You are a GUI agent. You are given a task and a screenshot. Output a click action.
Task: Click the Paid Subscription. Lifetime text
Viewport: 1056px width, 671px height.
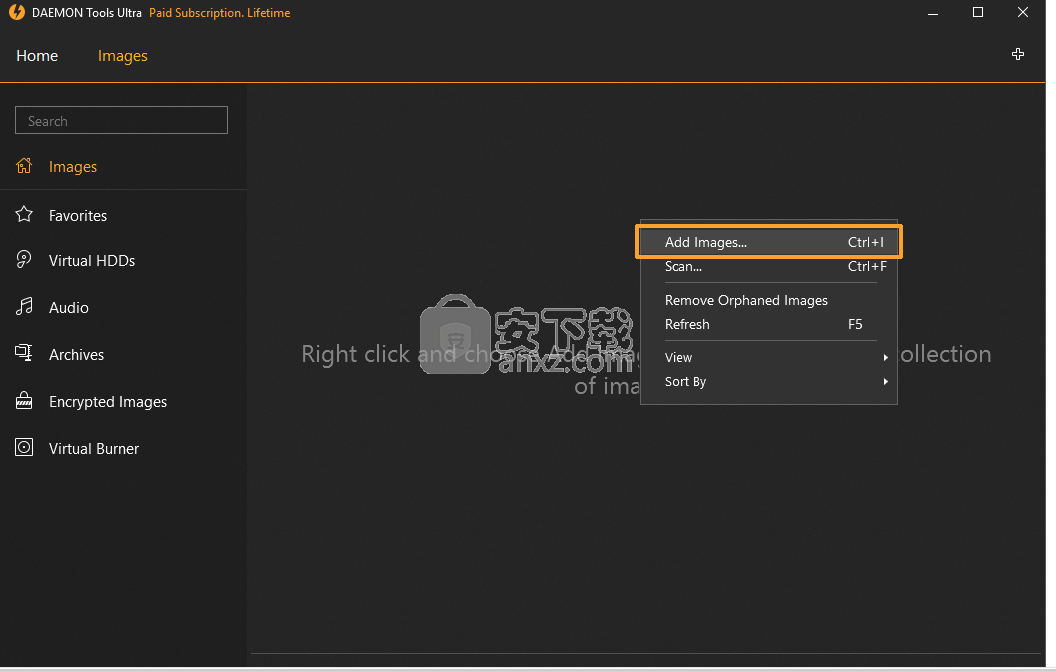[220, 13]
